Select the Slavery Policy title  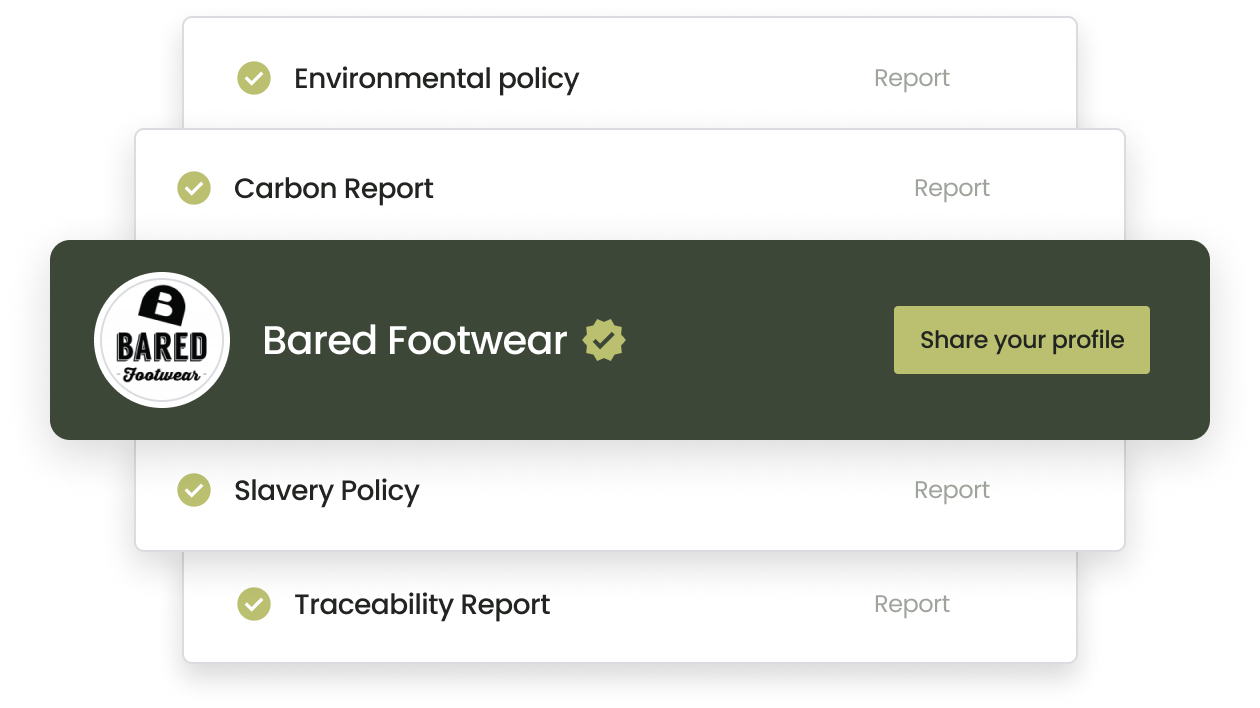(327, 491)
